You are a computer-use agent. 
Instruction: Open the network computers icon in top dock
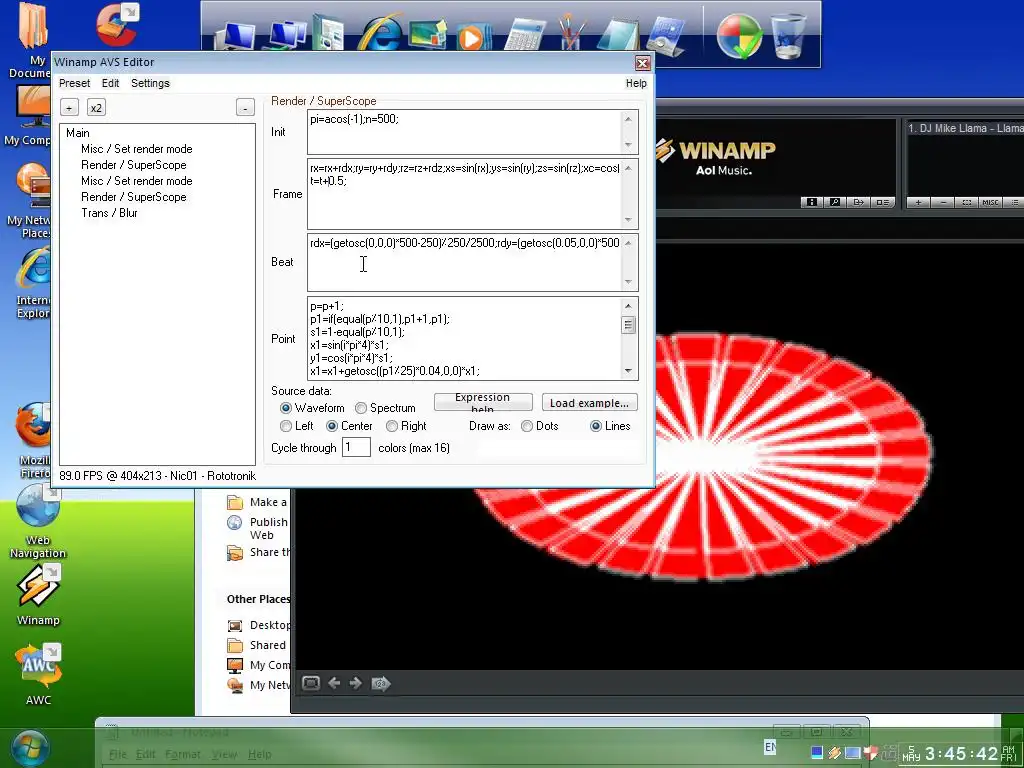click(x=287, y=35)
